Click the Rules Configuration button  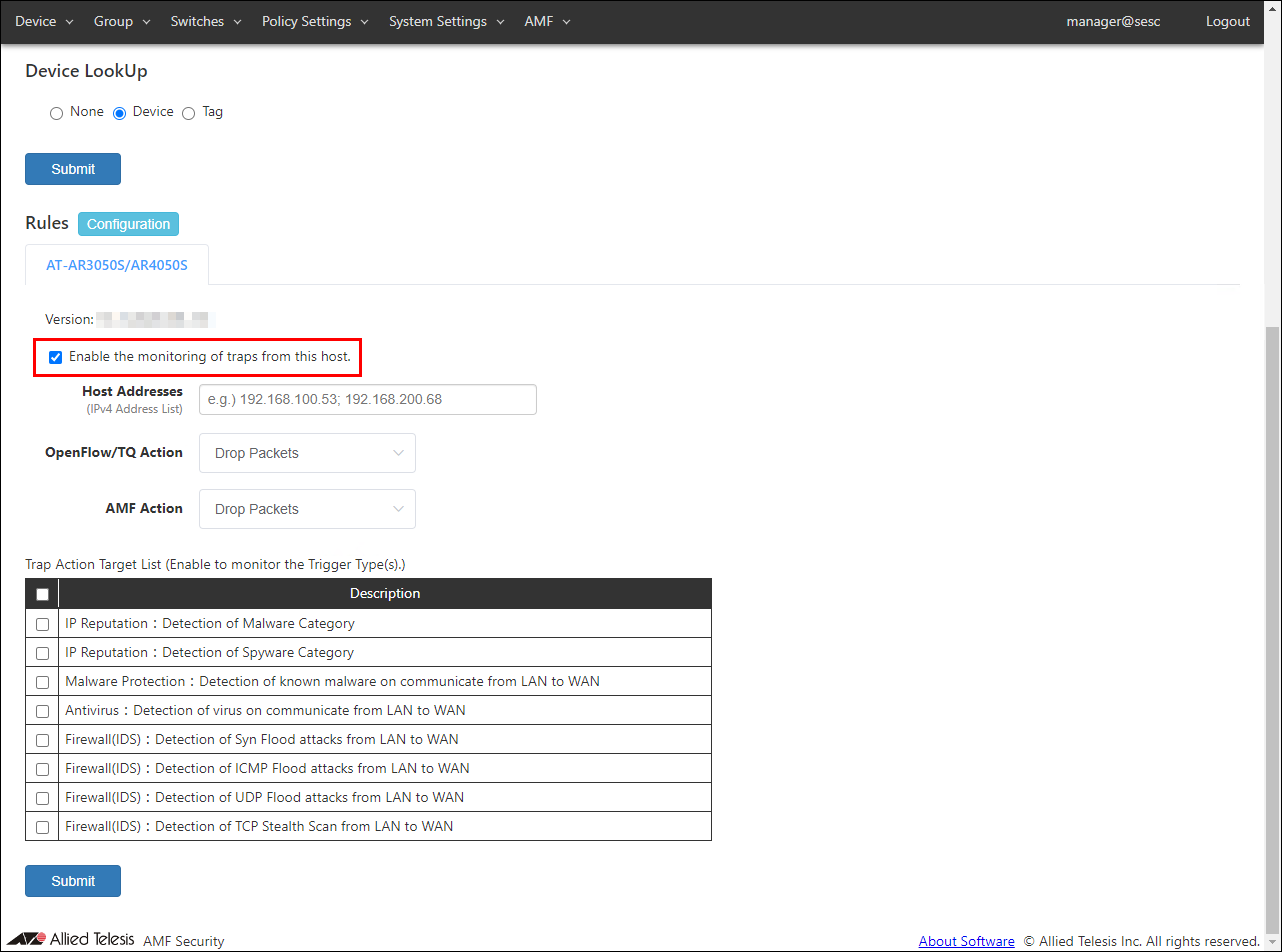(128, 224)
